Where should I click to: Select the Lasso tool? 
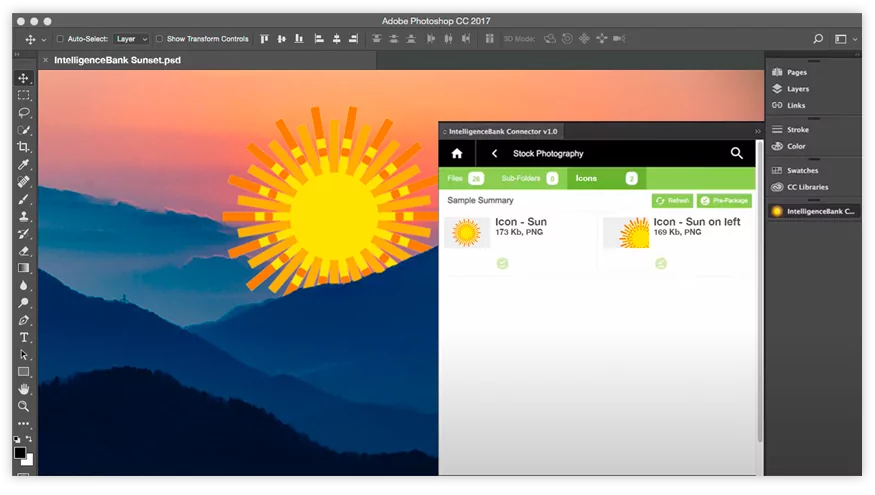click(23, 113)
